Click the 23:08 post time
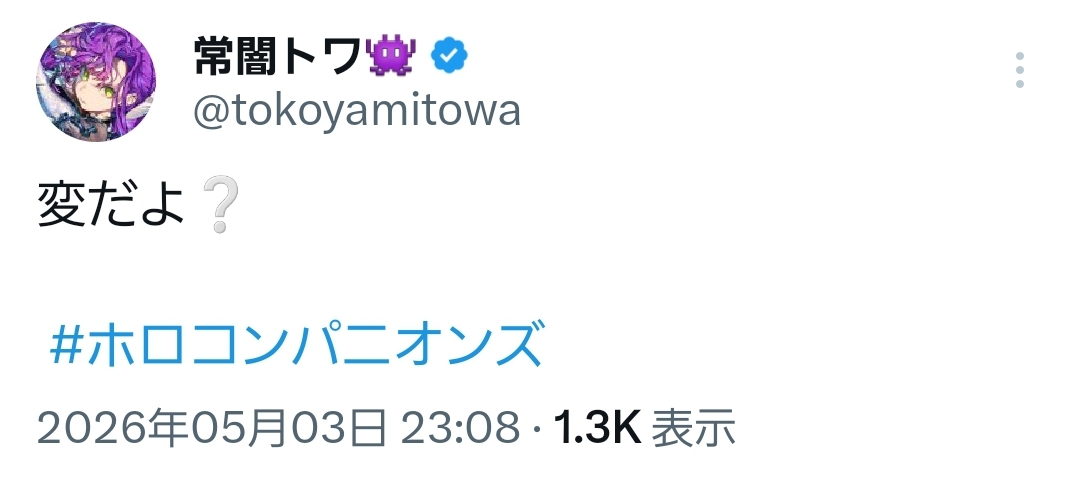 (x=460, y=428)
